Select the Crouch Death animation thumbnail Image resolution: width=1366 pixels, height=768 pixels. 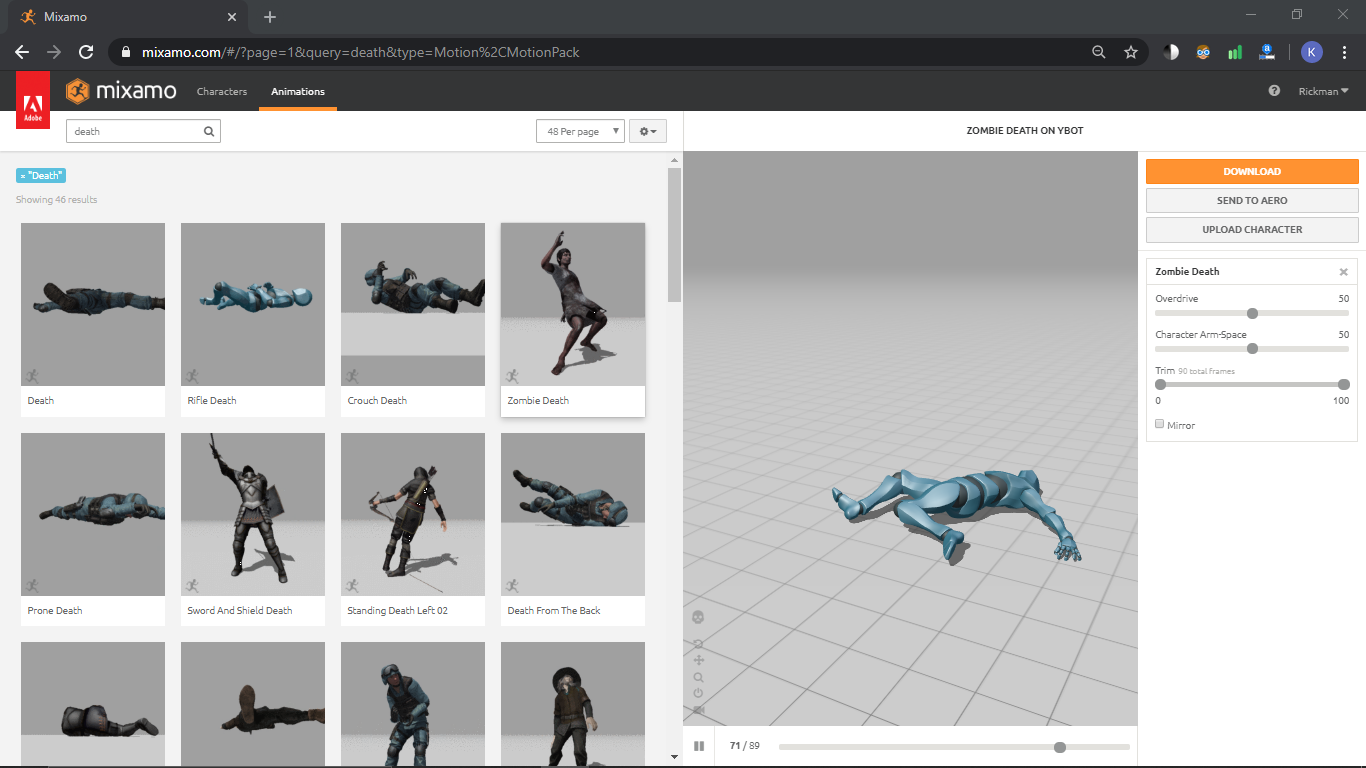tap(413, 305)
